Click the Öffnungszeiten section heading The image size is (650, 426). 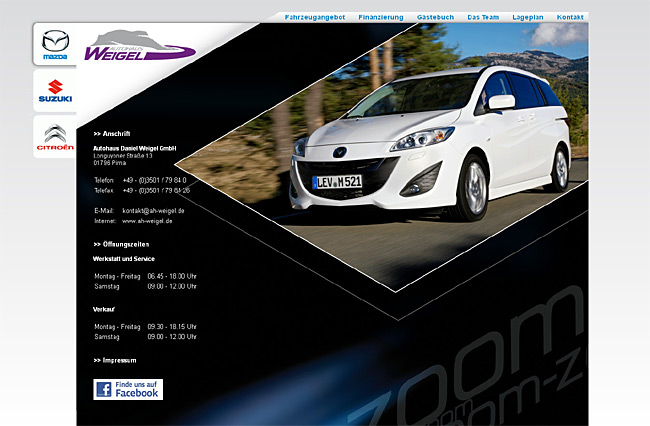click(x=122, y=244)
